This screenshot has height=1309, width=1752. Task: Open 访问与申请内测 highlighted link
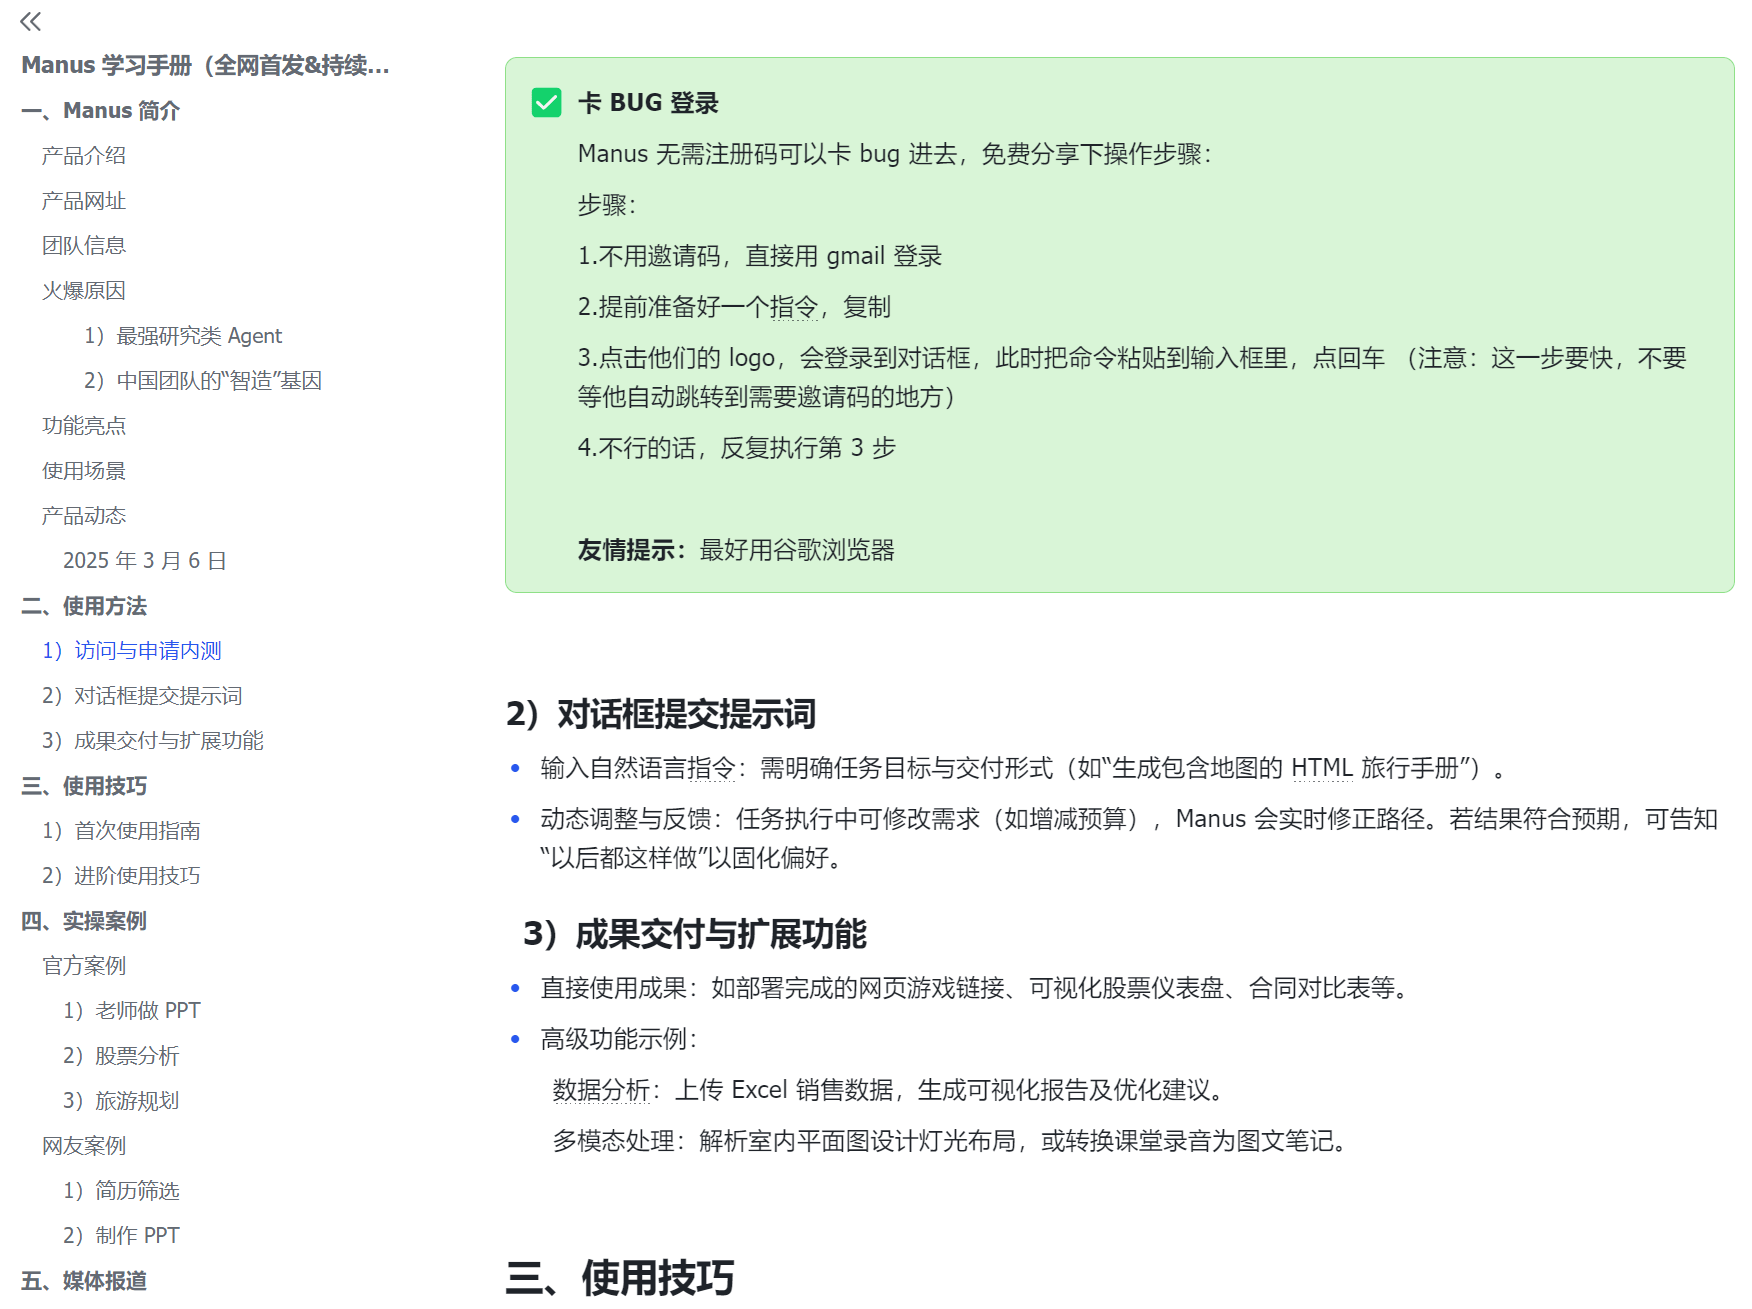point(132,650)
